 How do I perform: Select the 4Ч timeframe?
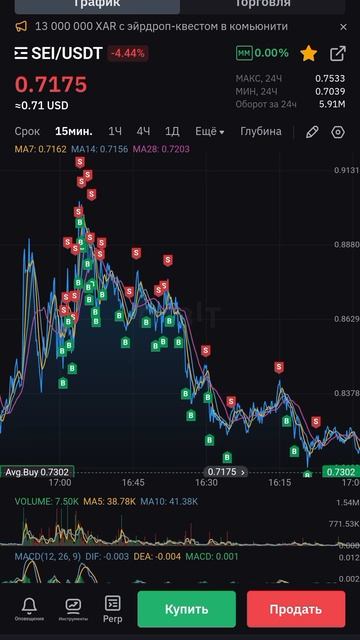tap(143, 131)
